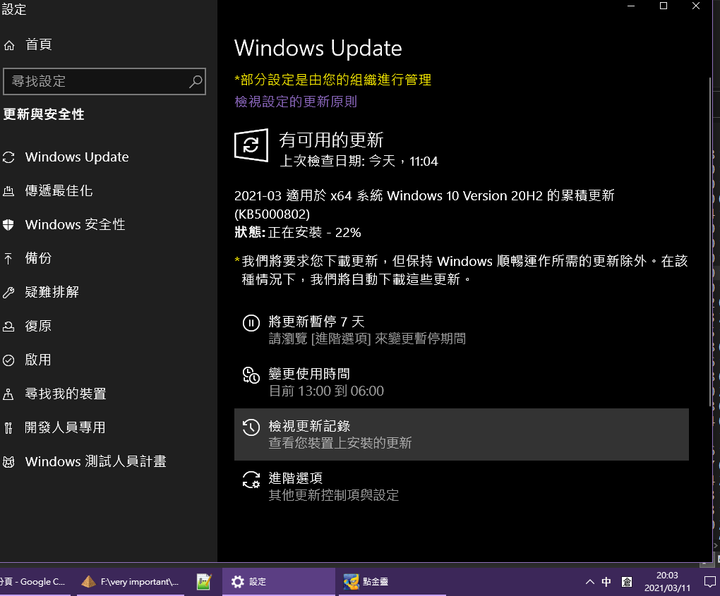The height and width of the screenshot is (596, 720).
Task: Click the settings page vertical scrollbar
Action: 710,242
